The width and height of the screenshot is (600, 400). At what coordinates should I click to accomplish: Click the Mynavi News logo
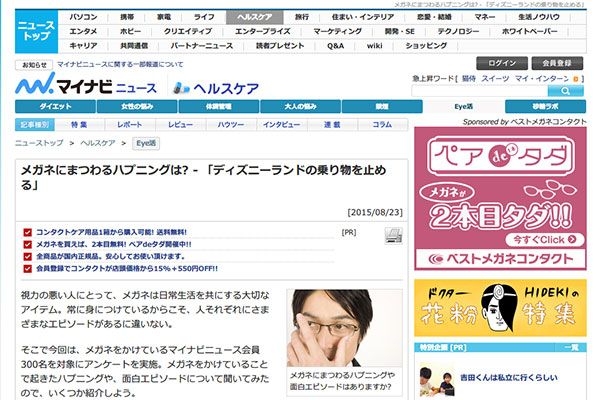86,84
